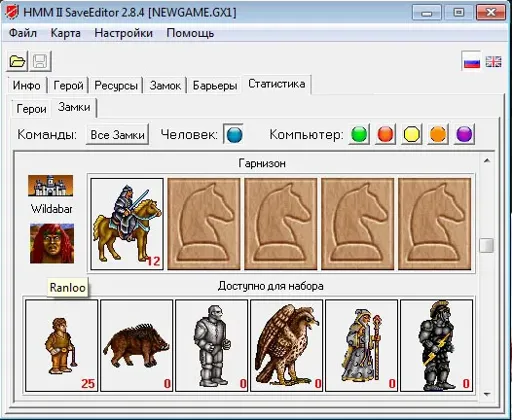Toggle the blue human player button
This screenshot has width=512, height=420.
(234, 135)
